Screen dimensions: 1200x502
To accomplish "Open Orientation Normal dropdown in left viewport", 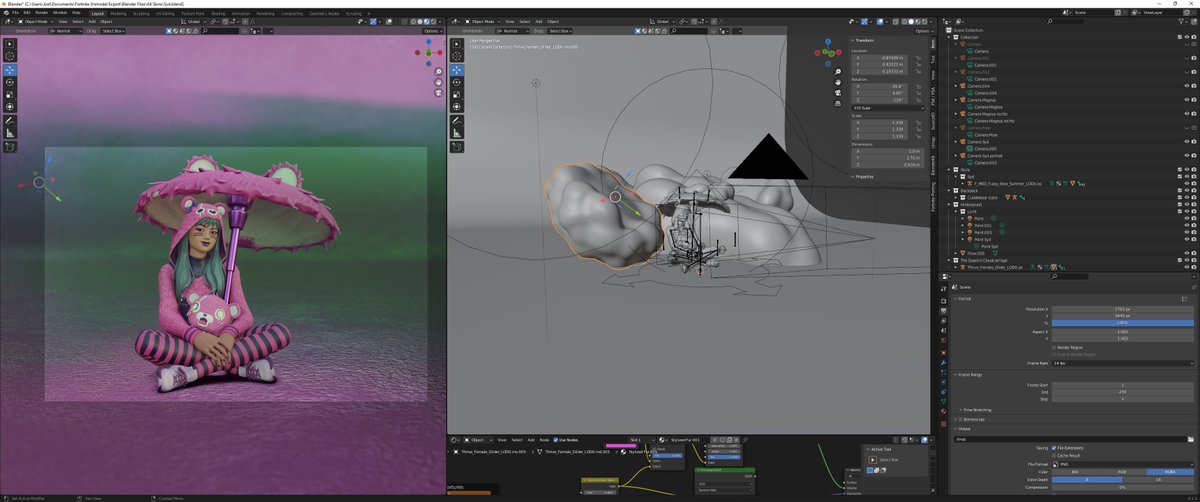I will (x=64, y=31).
